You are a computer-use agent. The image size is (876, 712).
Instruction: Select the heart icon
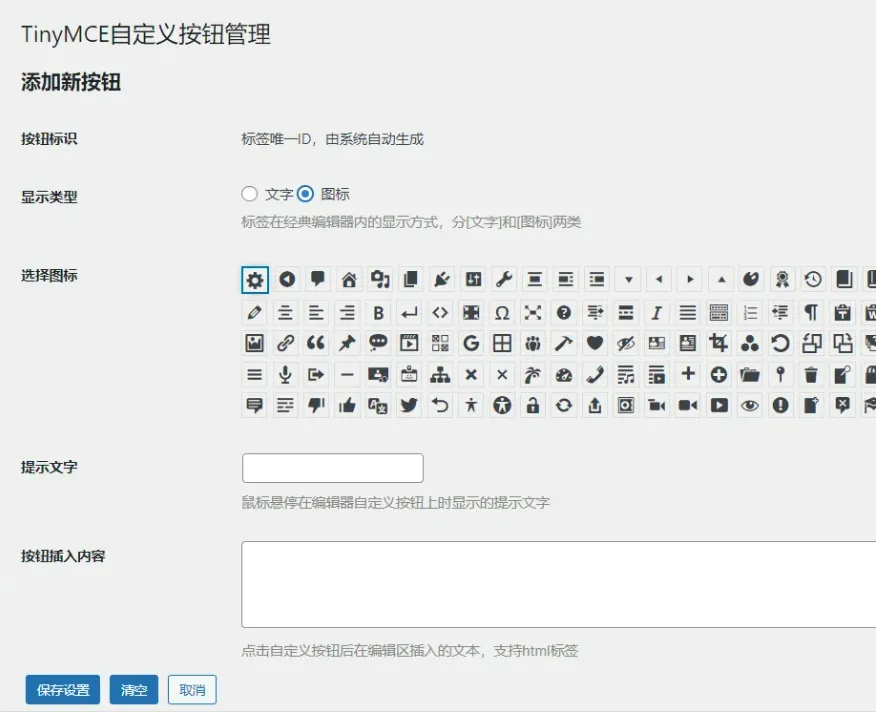595,343
